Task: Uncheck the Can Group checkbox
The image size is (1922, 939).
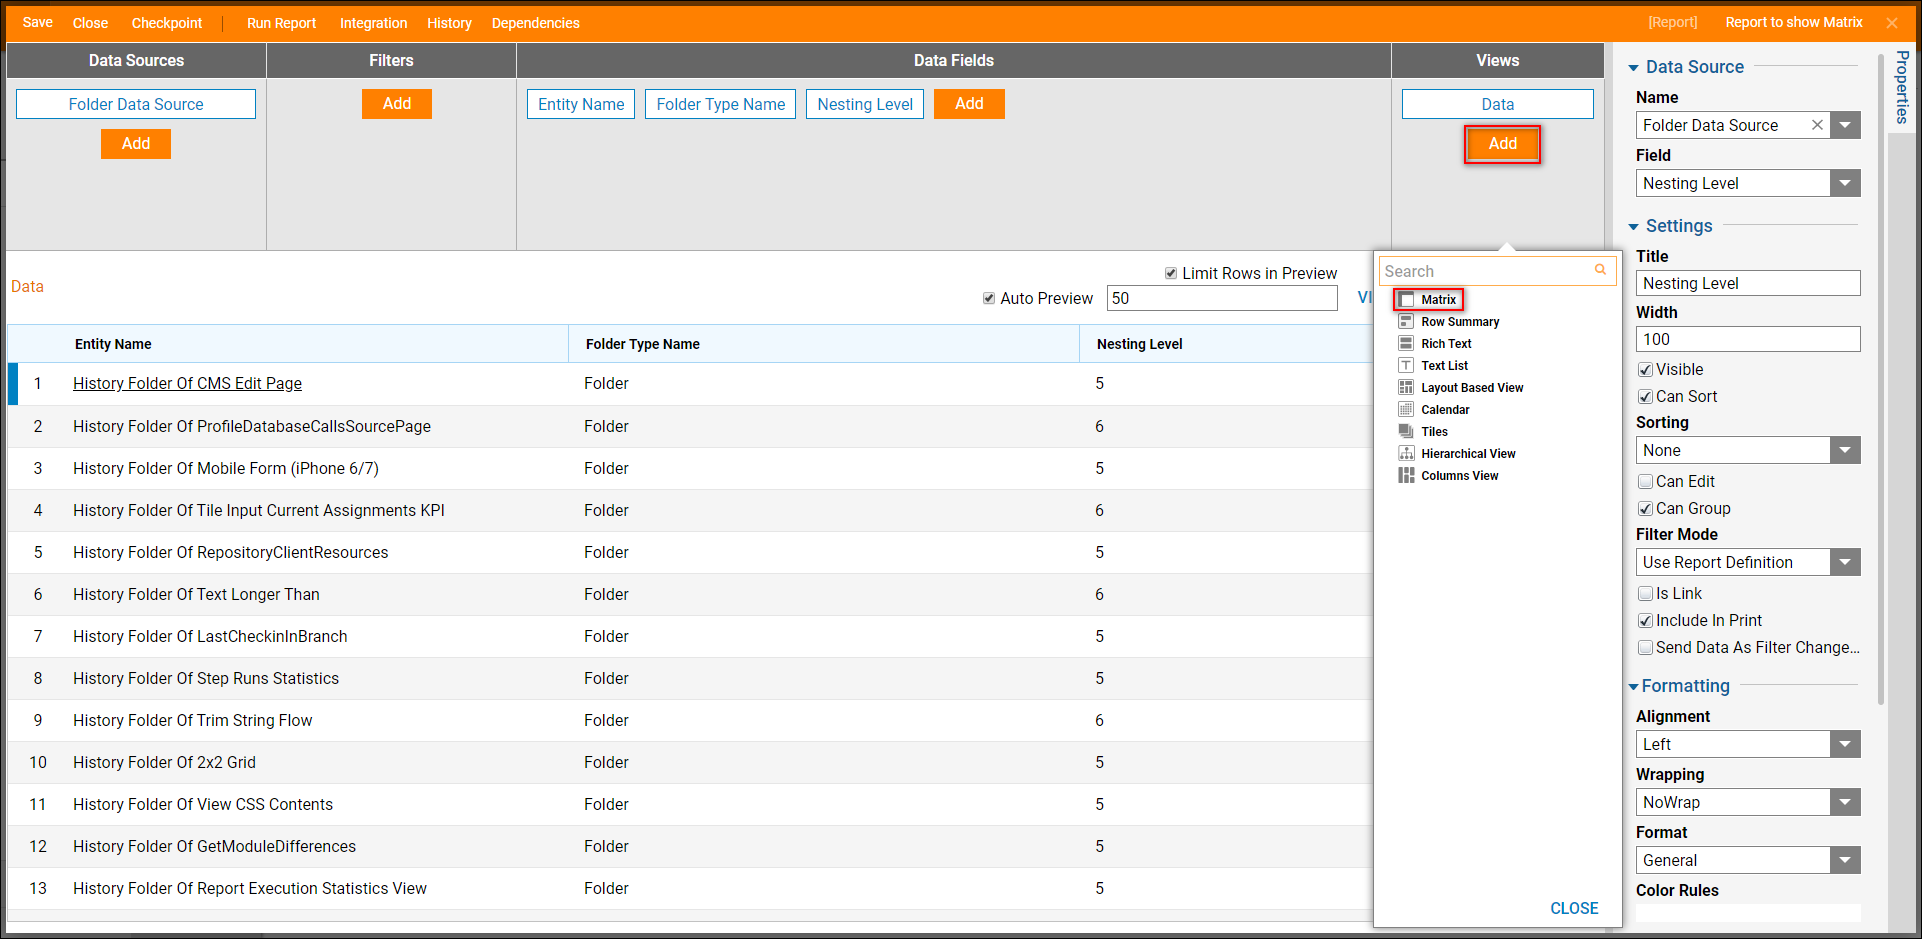Action: tap(1645, 509)
